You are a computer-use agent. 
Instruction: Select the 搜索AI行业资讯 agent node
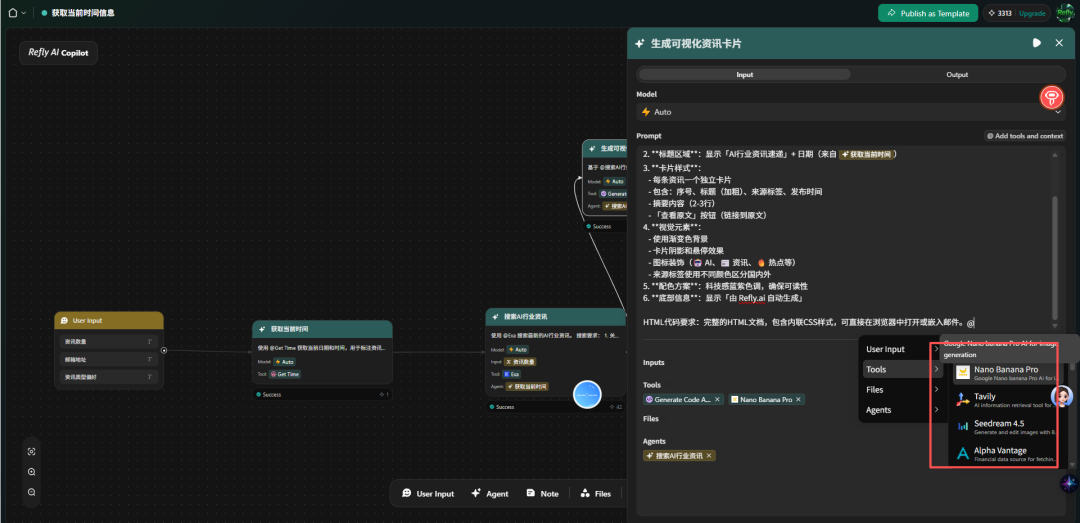(x=555, y=353)
